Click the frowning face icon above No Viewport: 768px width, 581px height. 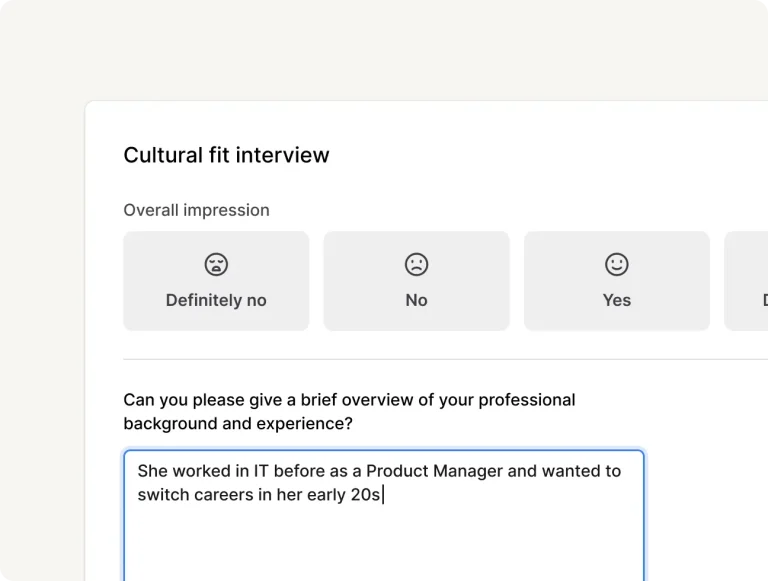416,264
